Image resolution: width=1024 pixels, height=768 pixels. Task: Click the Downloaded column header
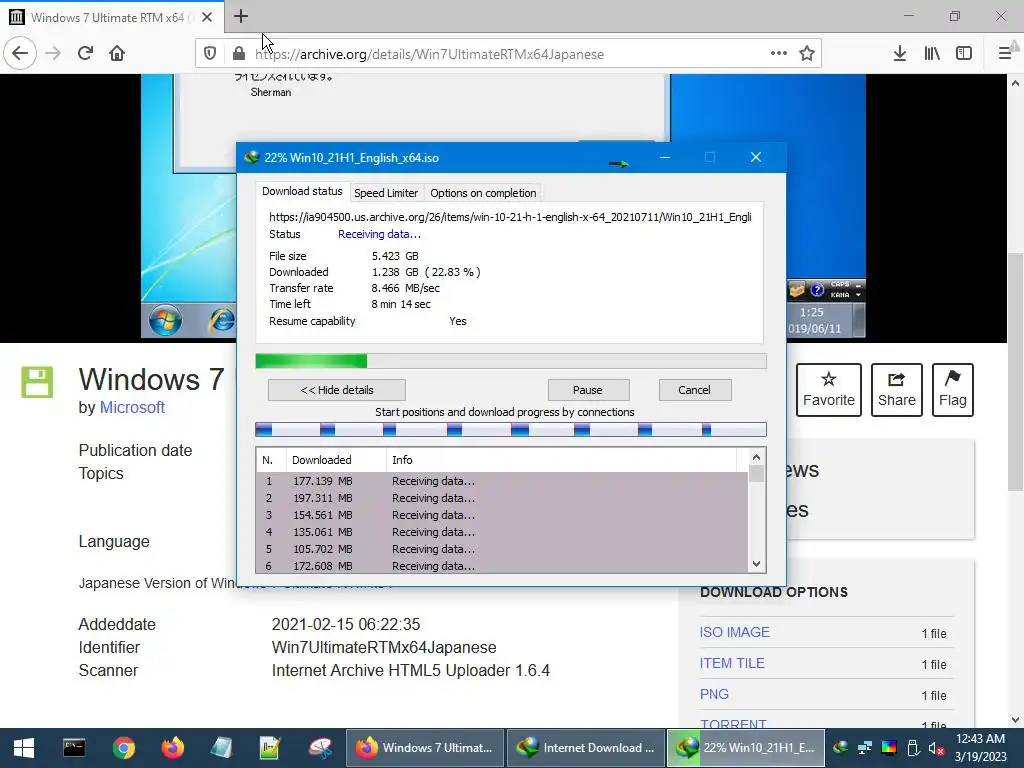(336, 460)
